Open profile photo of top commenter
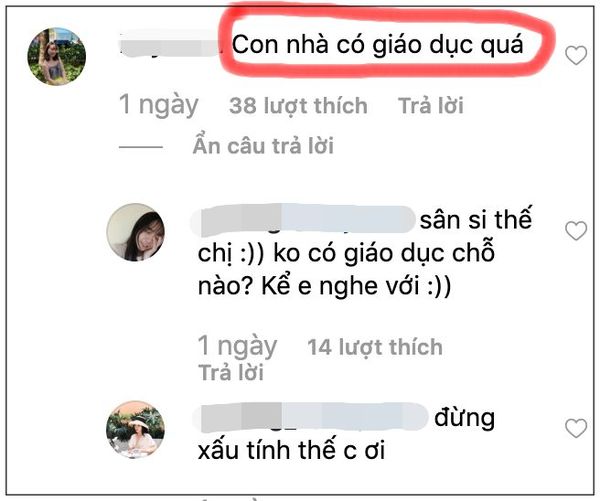600x501 pixels. (57, 56)
